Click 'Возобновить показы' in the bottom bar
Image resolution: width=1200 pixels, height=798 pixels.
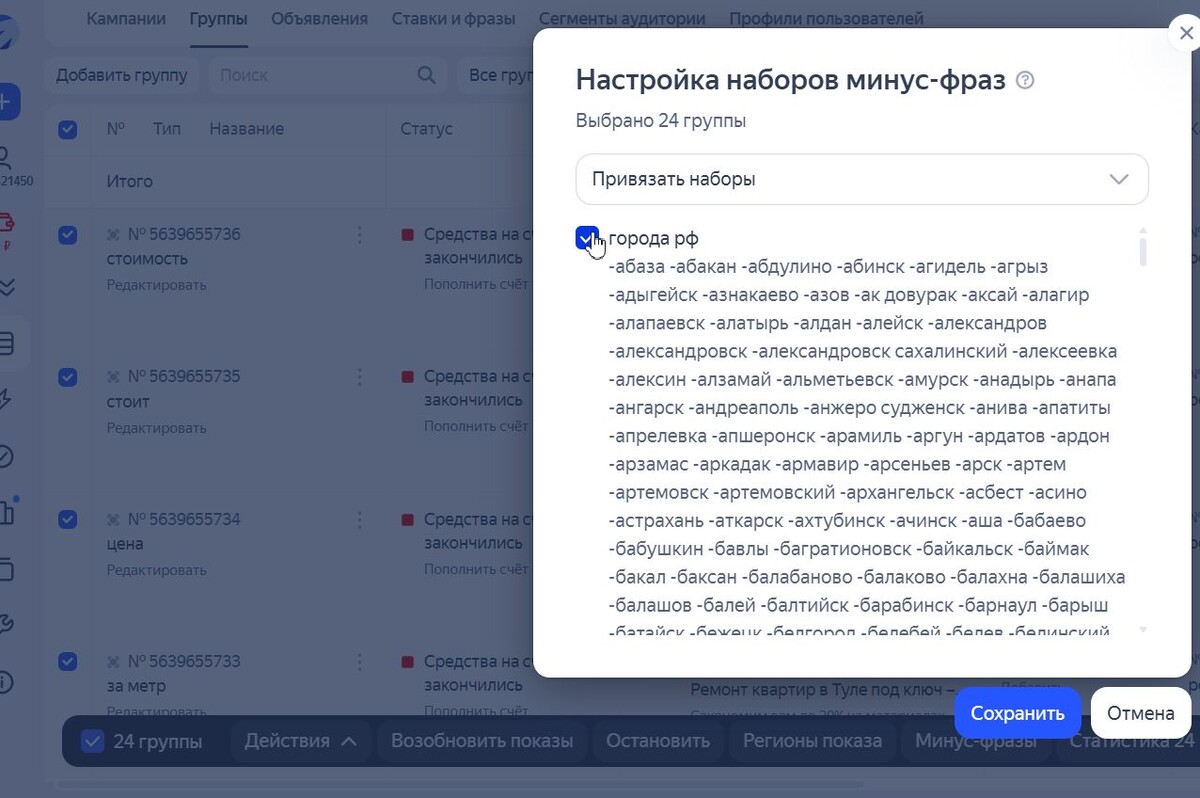[x=482, y=741]
